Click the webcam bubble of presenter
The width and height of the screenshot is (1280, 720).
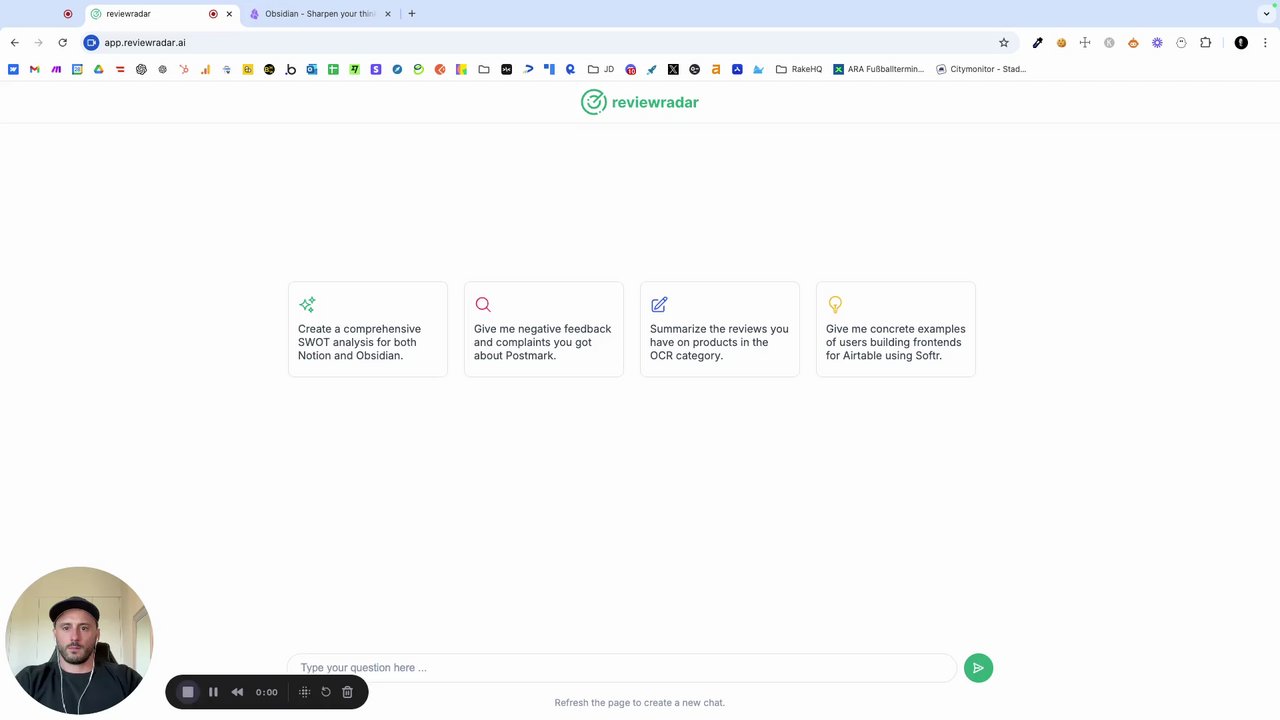click(x=79, y=641)
